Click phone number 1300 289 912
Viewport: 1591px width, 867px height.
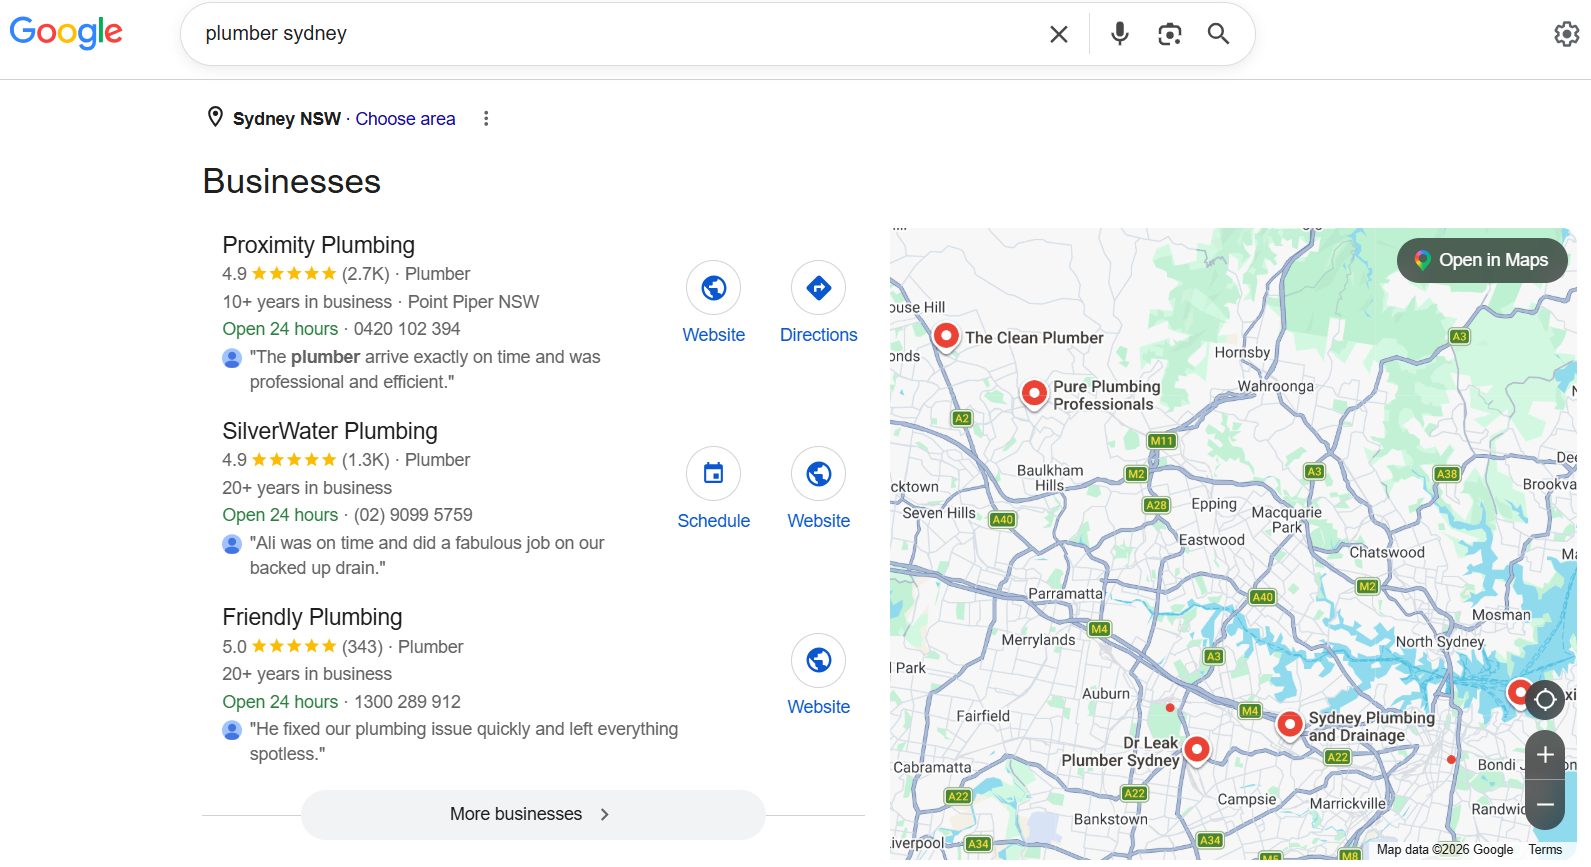407,702
